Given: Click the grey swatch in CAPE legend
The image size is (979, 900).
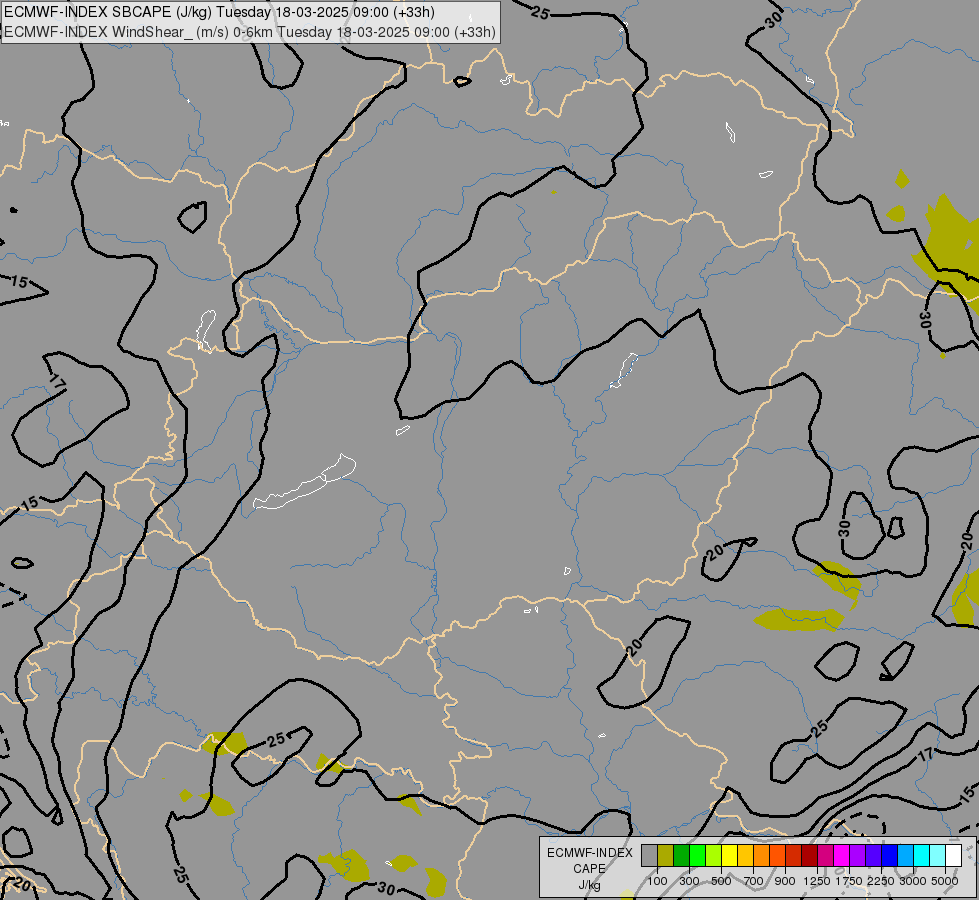Looking at the screenshot, I should [x=649, y=855].
